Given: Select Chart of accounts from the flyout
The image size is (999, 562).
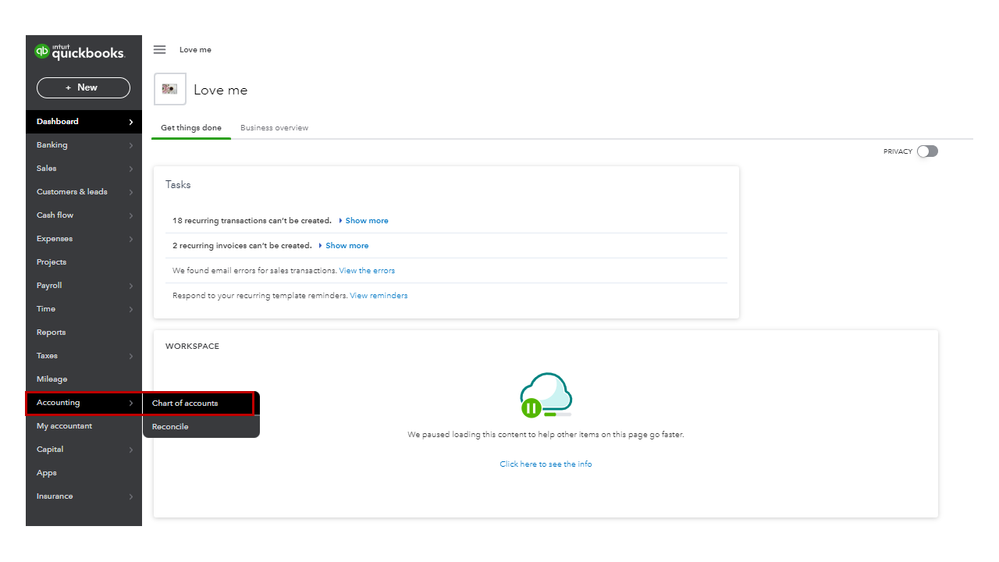Looking at the screenshot, I should pyautogui.click(x=201, y=403).
